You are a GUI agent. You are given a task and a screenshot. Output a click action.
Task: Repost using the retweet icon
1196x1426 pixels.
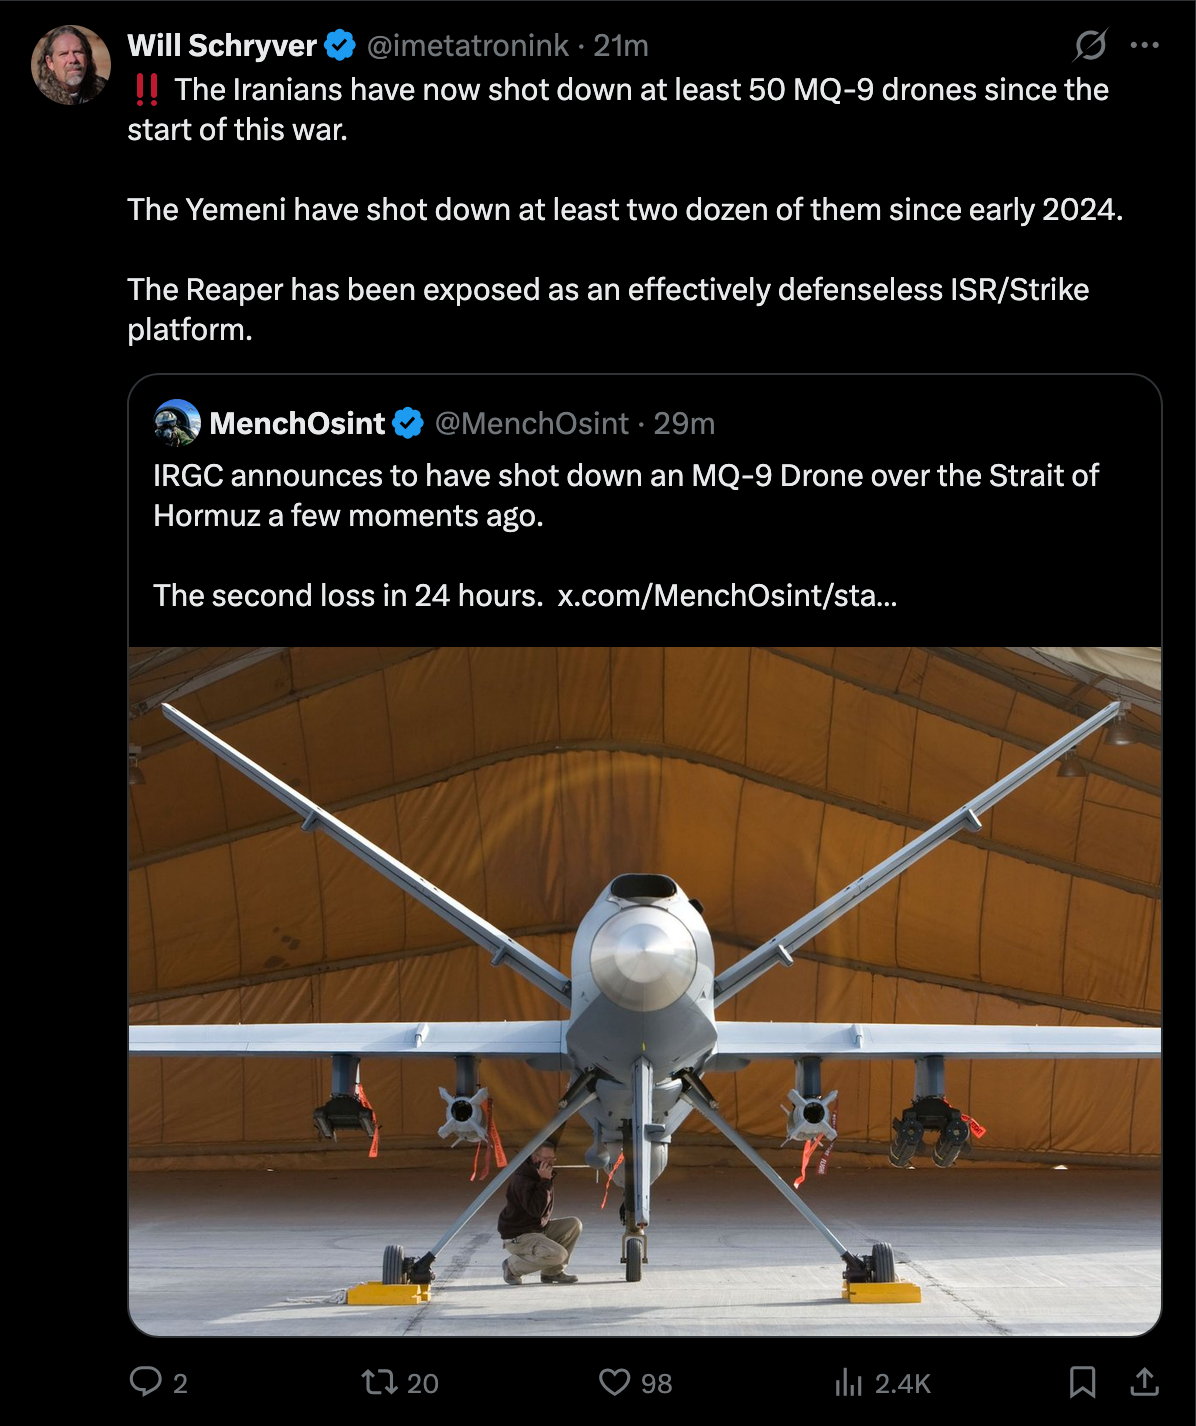click(379, 1382)
